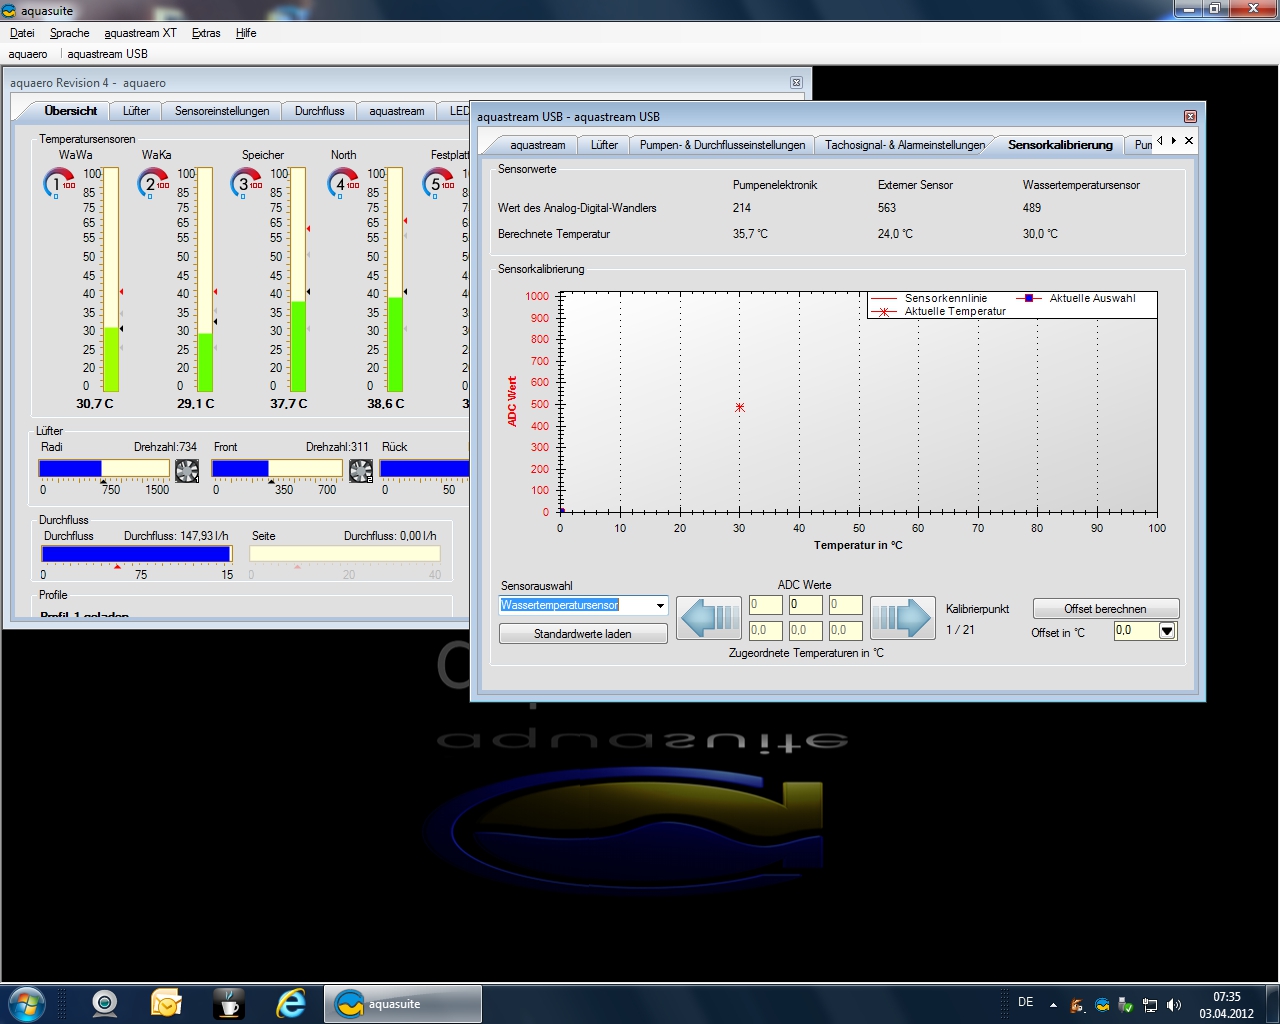Switch to the Pumpen- & Durchflusseinstellungen tab
The image size is (1280, 1024).
tap(722, 145)
